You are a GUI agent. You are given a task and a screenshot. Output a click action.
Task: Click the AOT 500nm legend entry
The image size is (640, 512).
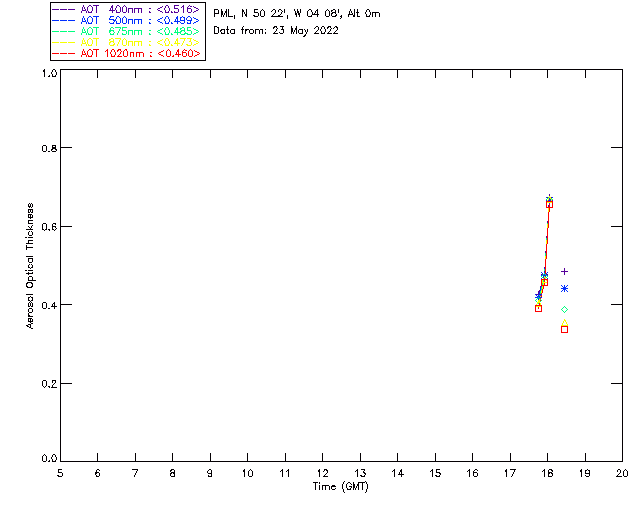(x=126, y=20)
